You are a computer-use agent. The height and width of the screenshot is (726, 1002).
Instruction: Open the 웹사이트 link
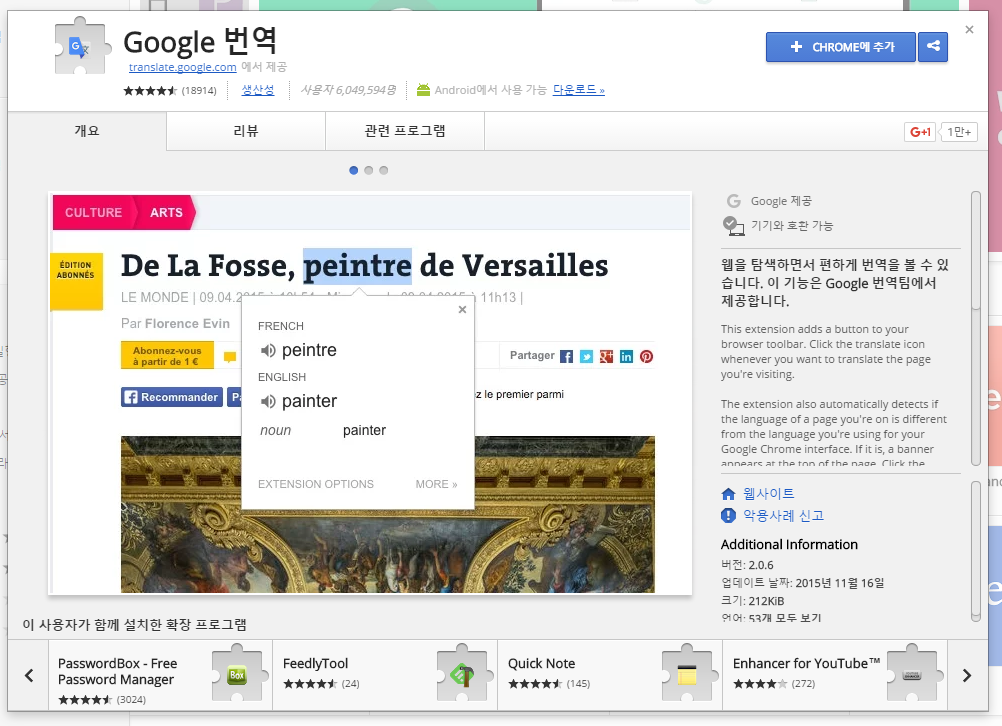[769, 494]
